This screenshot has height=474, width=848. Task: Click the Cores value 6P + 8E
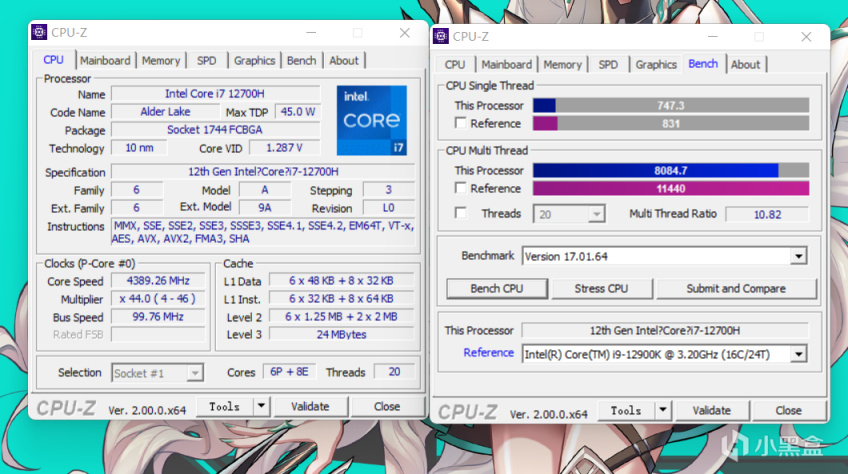[x=289, y=372]
